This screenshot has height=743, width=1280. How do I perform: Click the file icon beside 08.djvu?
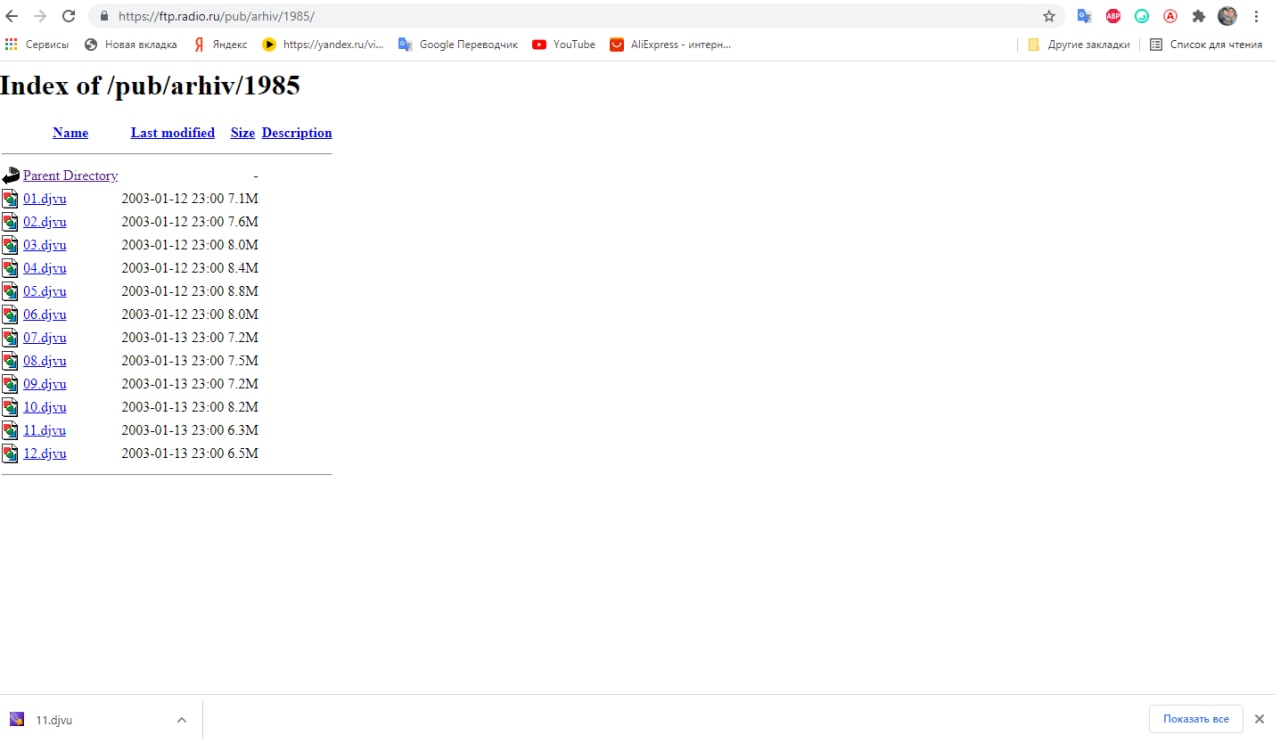tap(10, 360)
